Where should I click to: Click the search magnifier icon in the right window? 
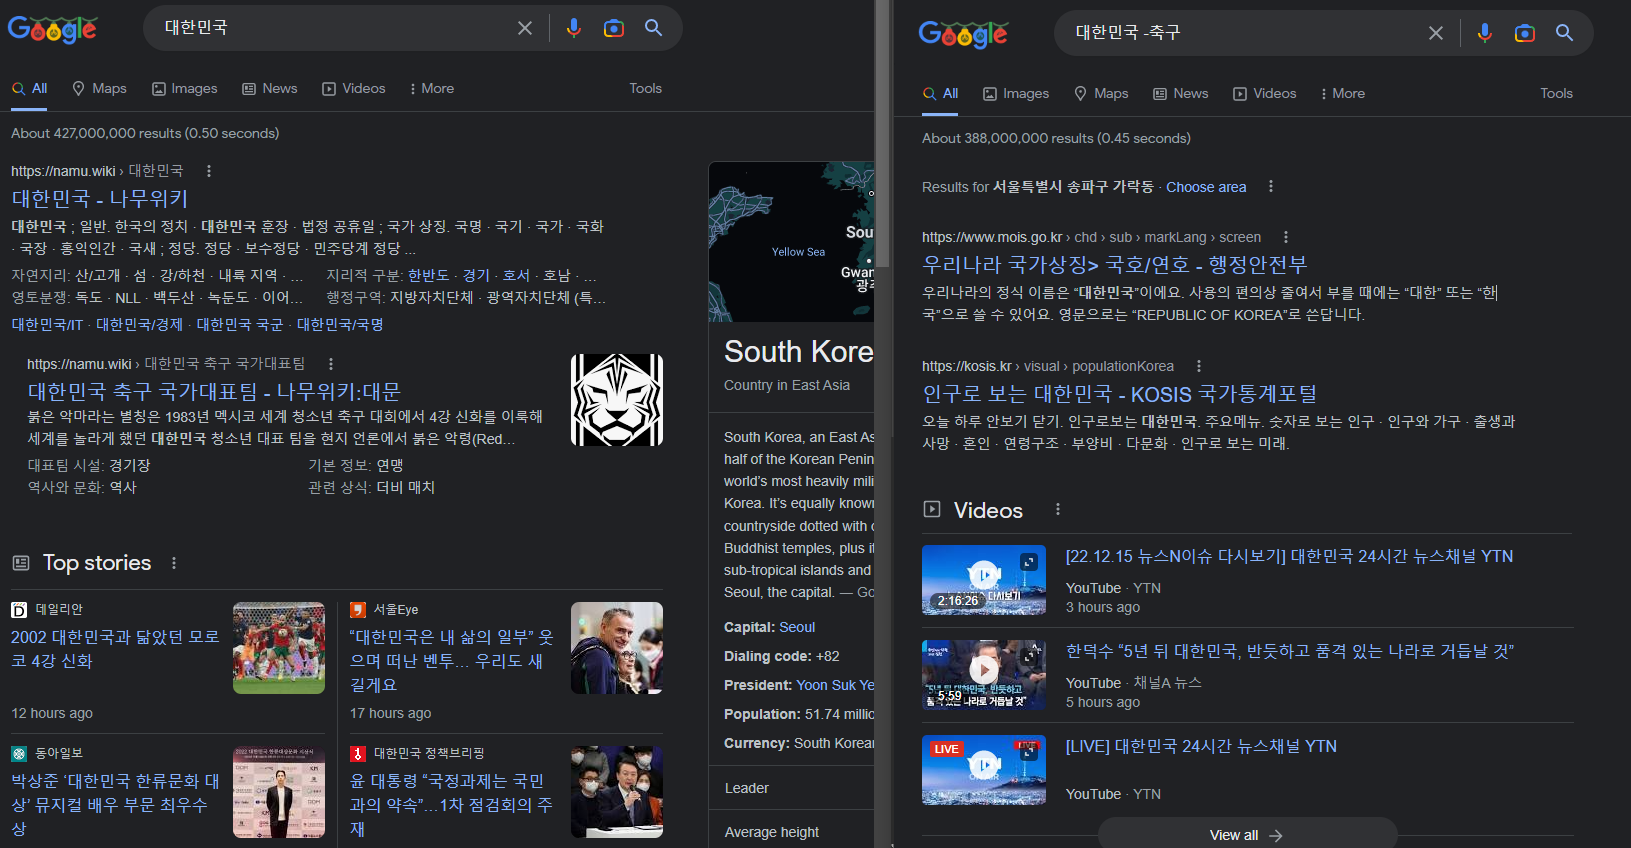1564,33
